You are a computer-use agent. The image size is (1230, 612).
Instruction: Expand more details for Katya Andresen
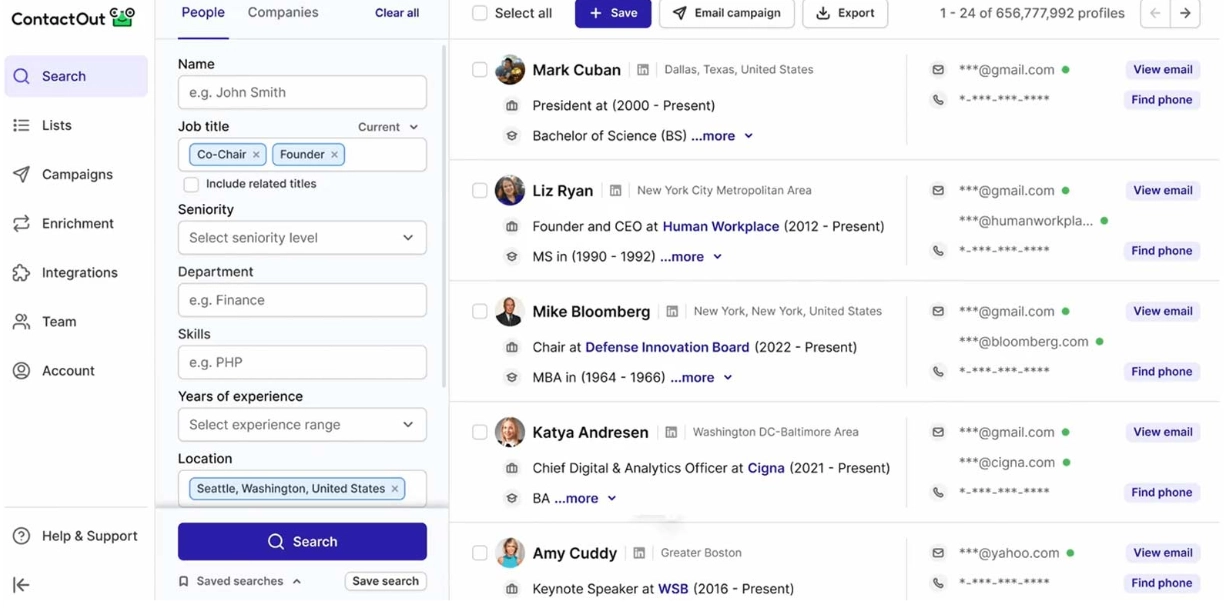[585, 500]
